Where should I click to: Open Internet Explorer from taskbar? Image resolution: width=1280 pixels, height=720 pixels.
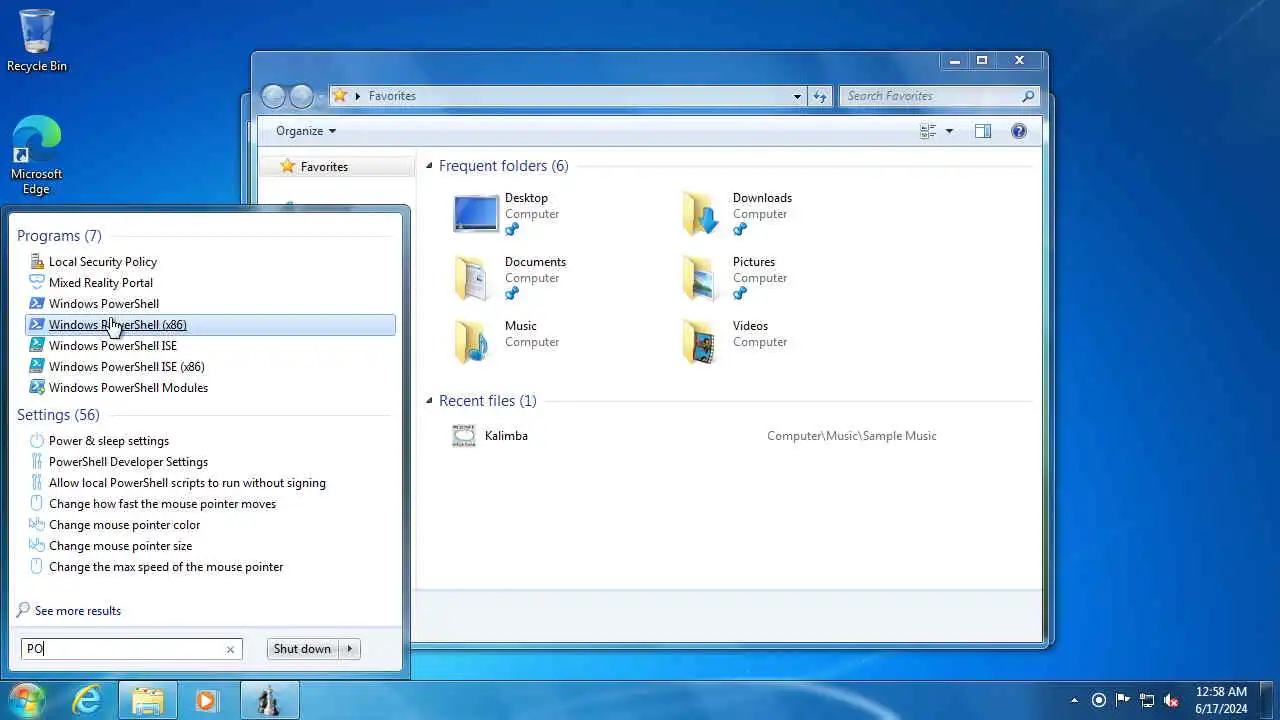pyautogui.click(x=88, y=700)
